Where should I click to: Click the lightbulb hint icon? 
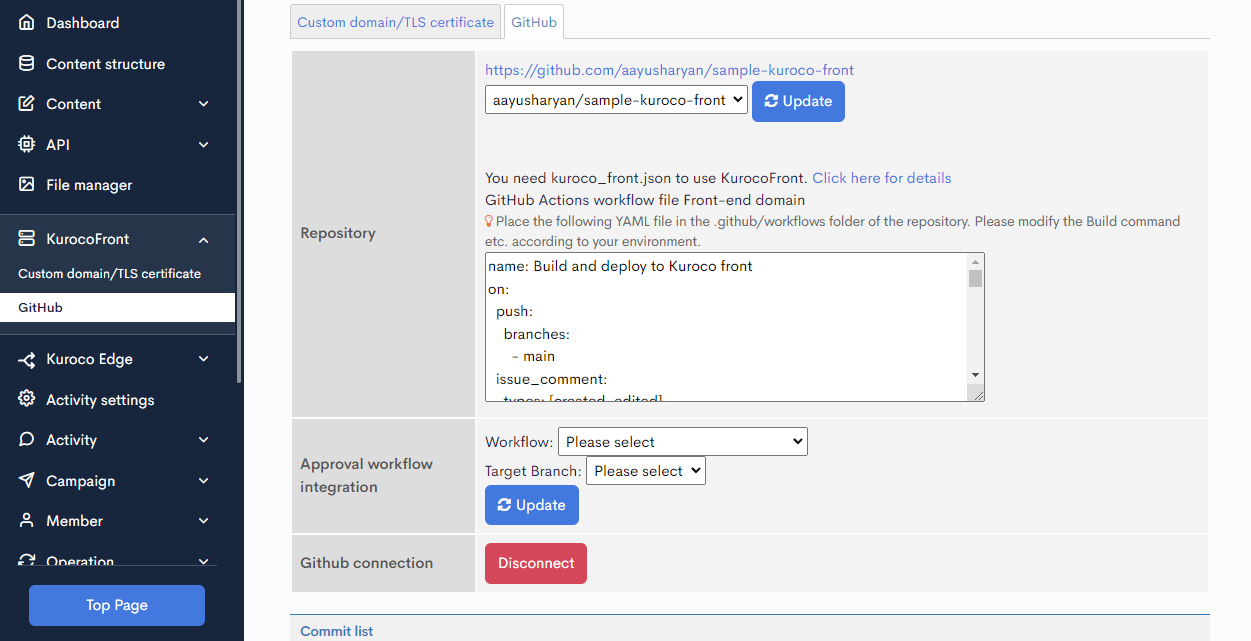(489, 221)
